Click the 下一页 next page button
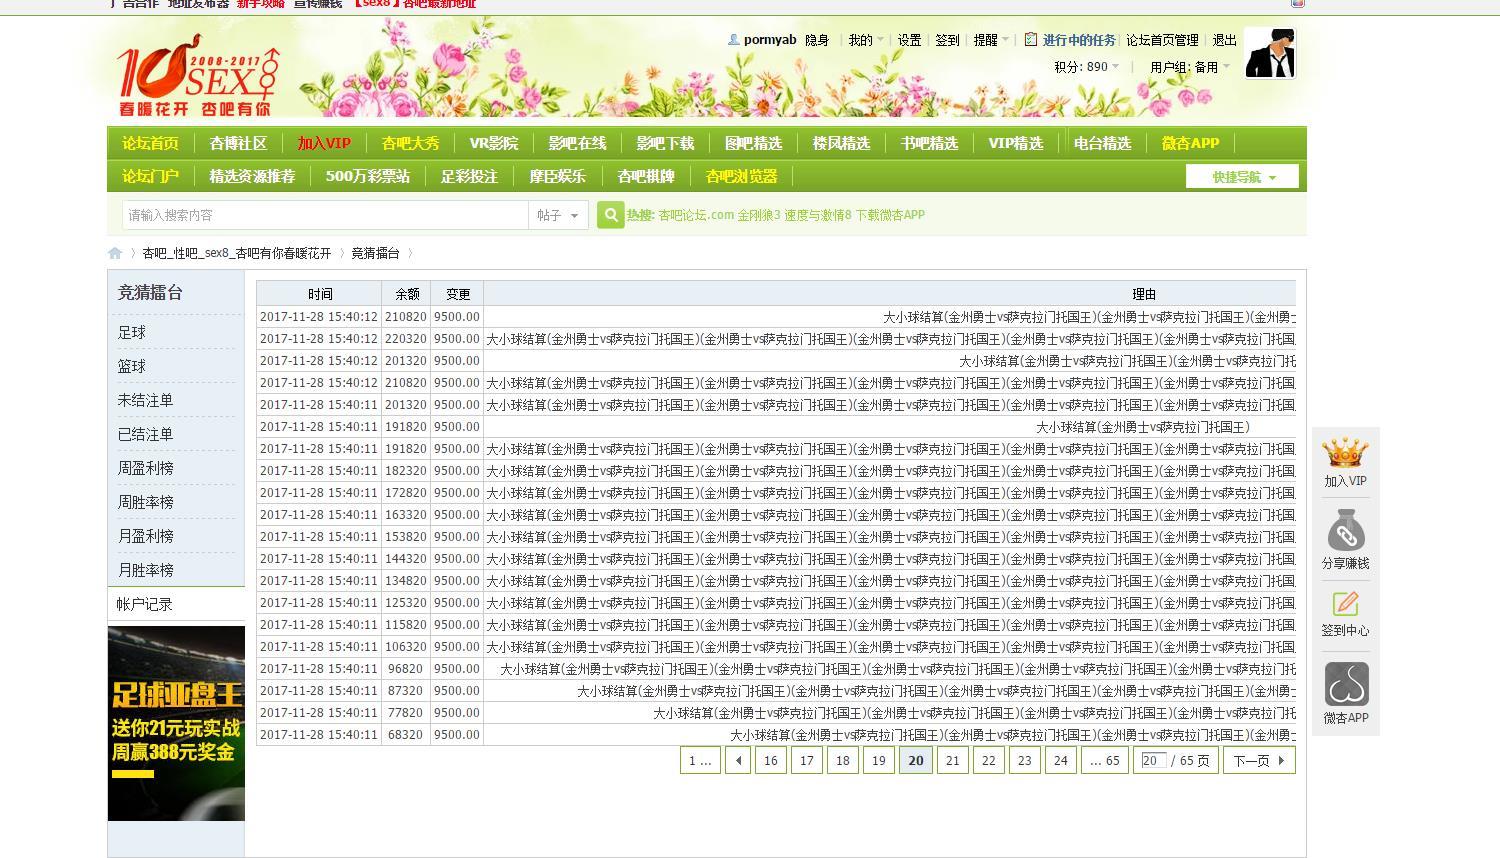 1258,760
